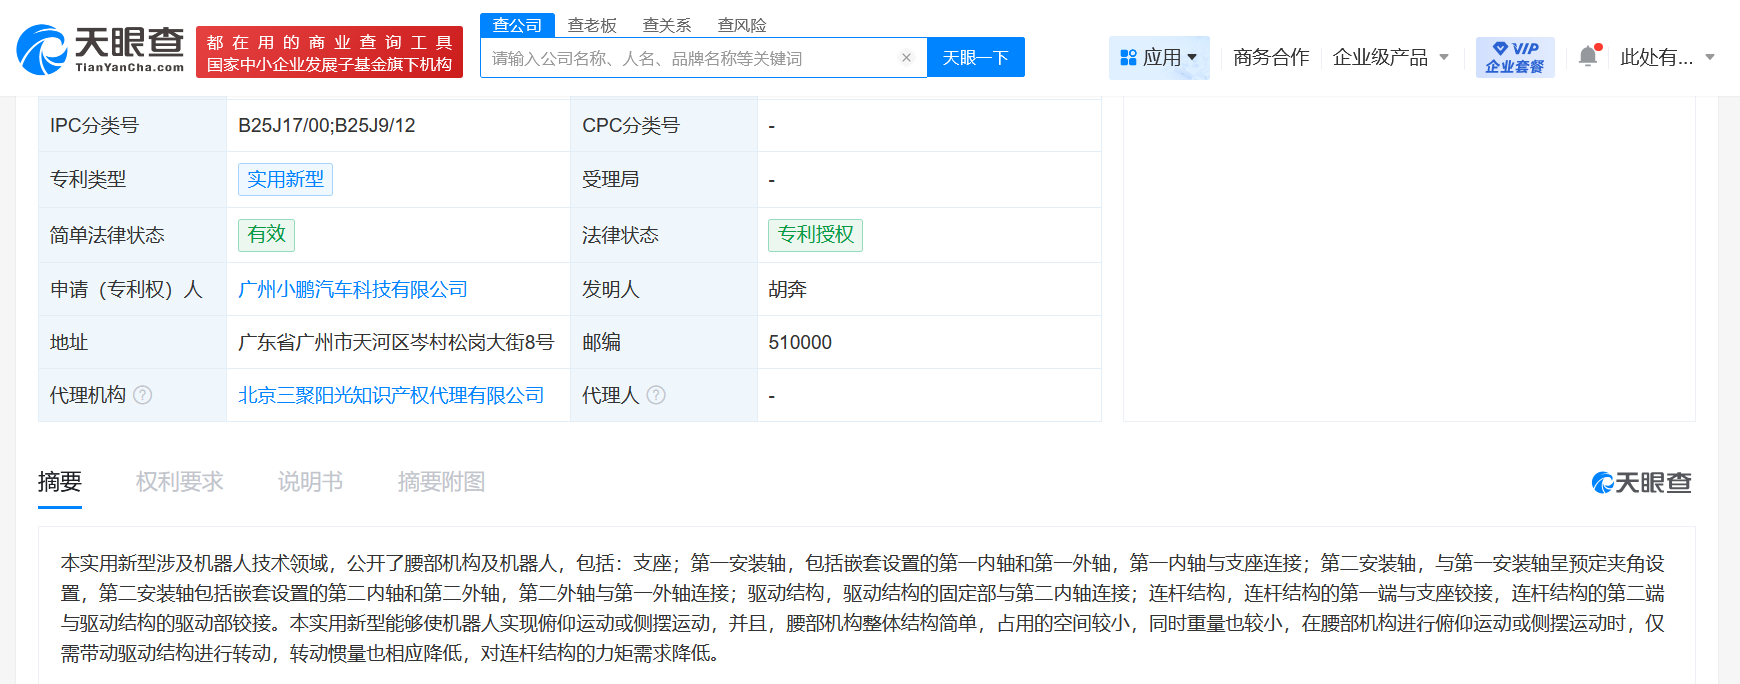
Task: Select the 查风险 search tab
Action: coord(742,25)
